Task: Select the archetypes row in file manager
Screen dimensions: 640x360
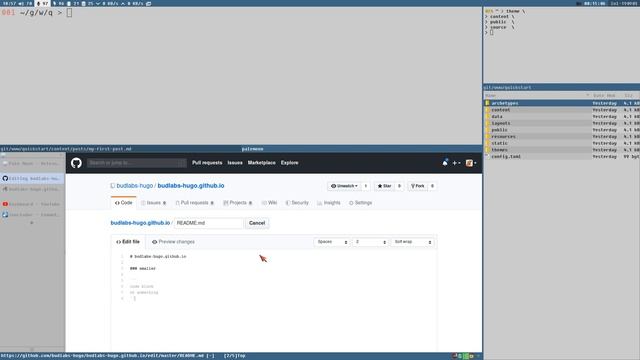Action: click(x=562, y=103)
